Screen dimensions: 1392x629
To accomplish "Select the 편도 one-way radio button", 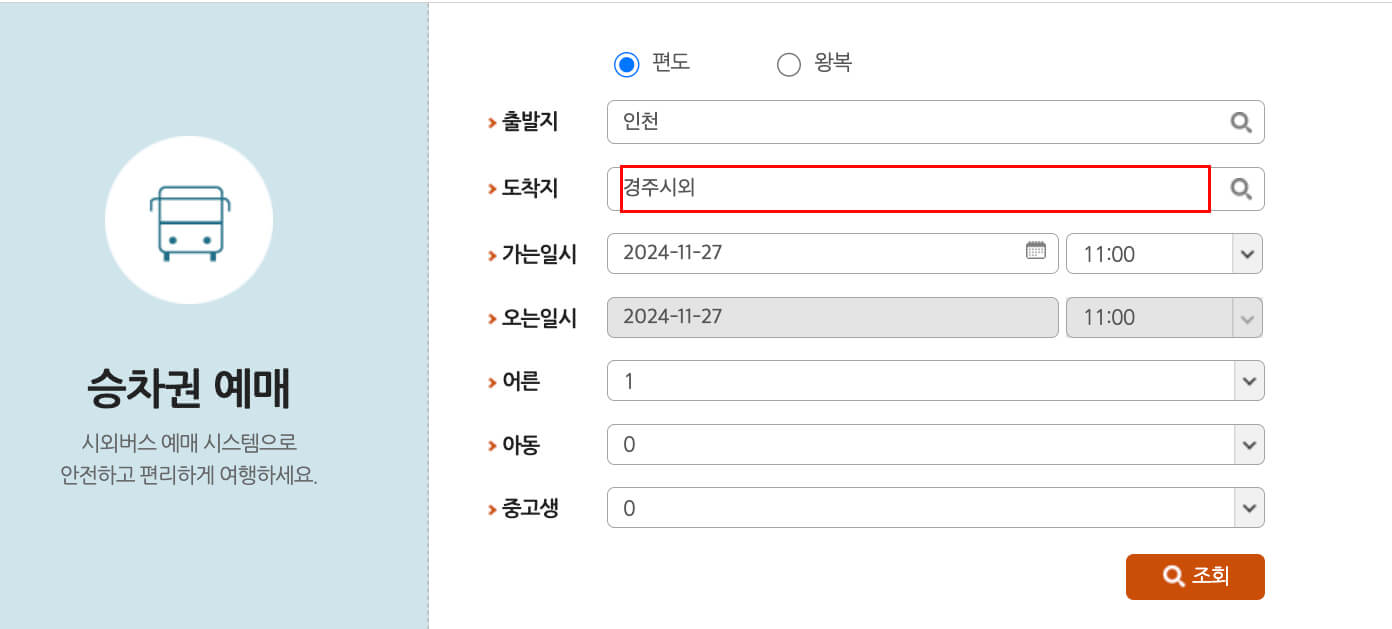I will tap(628, 63).
